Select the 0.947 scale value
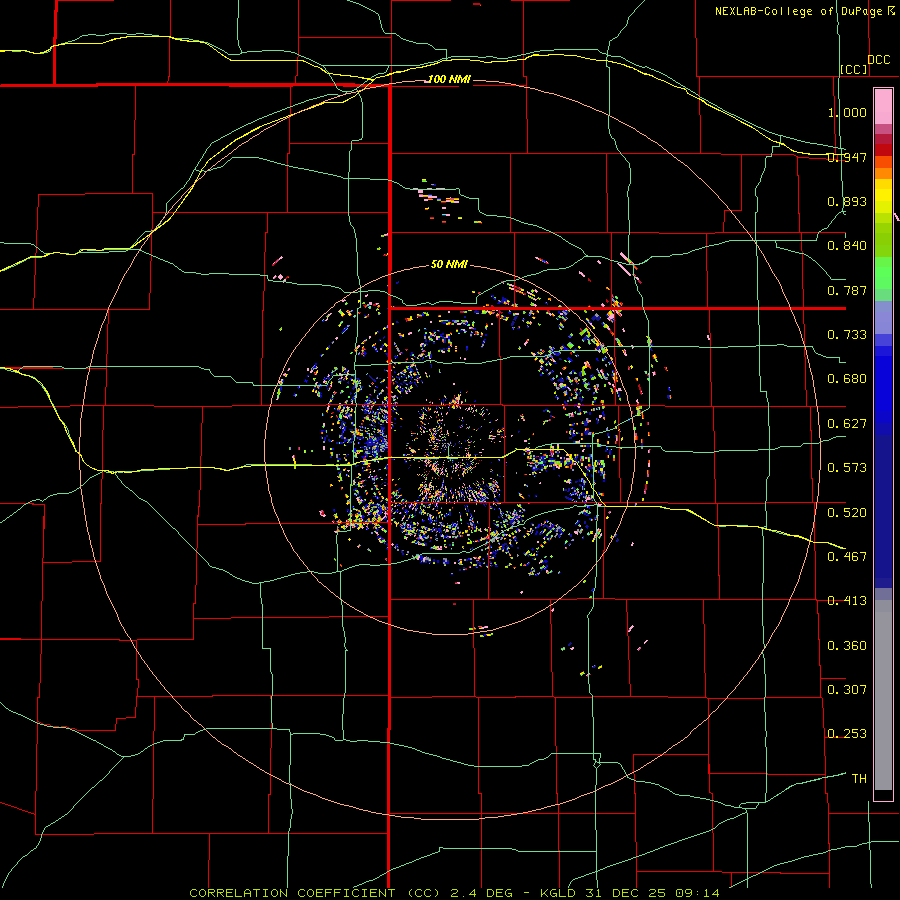Viewport: 900px width, 900px height. click(847, 157)
